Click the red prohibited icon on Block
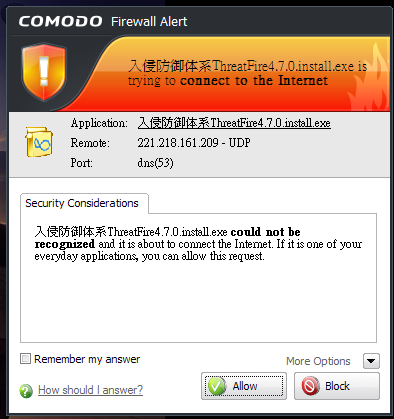This screenshot has width=394, height=419. [x=310, y=386]
